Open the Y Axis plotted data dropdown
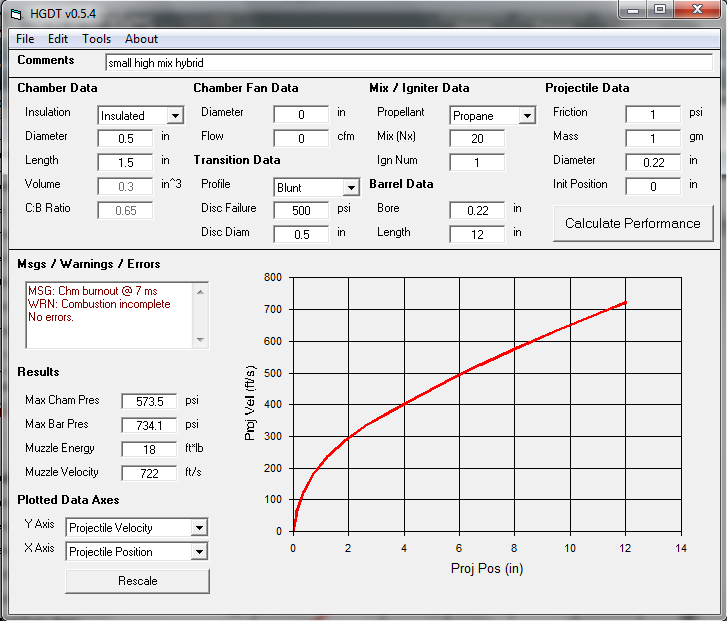Viewport: 727px width, 621px height. coord(199,528)
